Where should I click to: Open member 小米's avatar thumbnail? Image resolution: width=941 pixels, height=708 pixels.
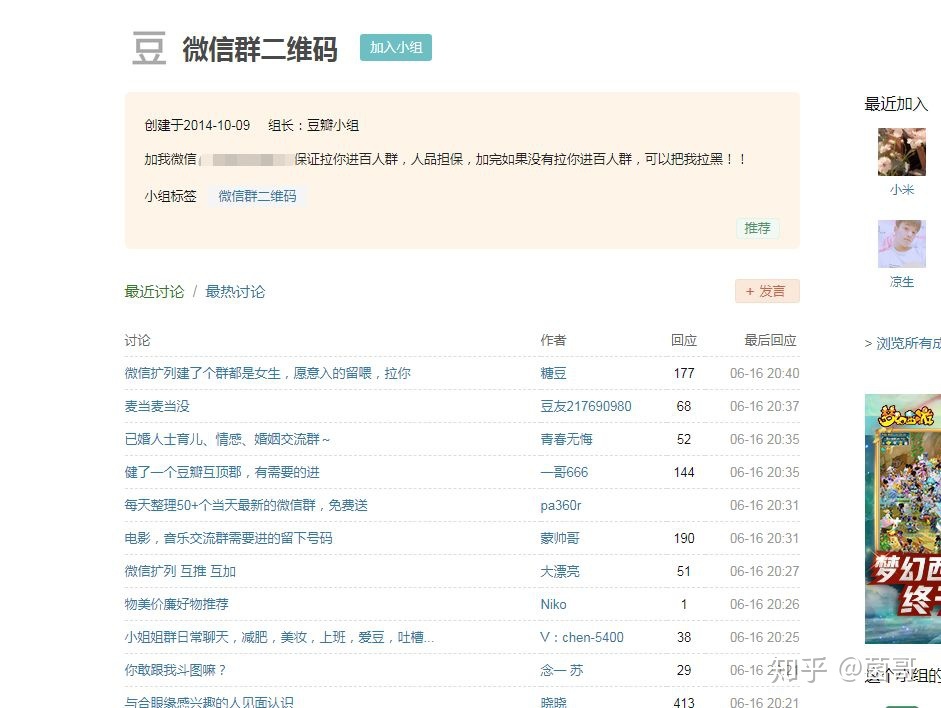[901, 152]
